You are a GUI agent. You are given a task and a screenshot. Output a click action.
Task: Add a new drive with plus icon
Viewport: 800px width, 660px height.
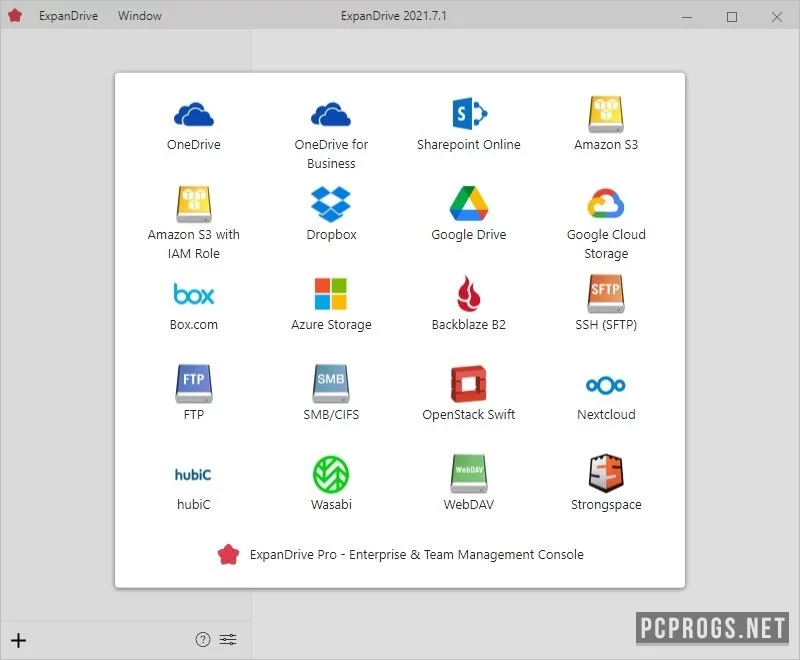[18, 640]
